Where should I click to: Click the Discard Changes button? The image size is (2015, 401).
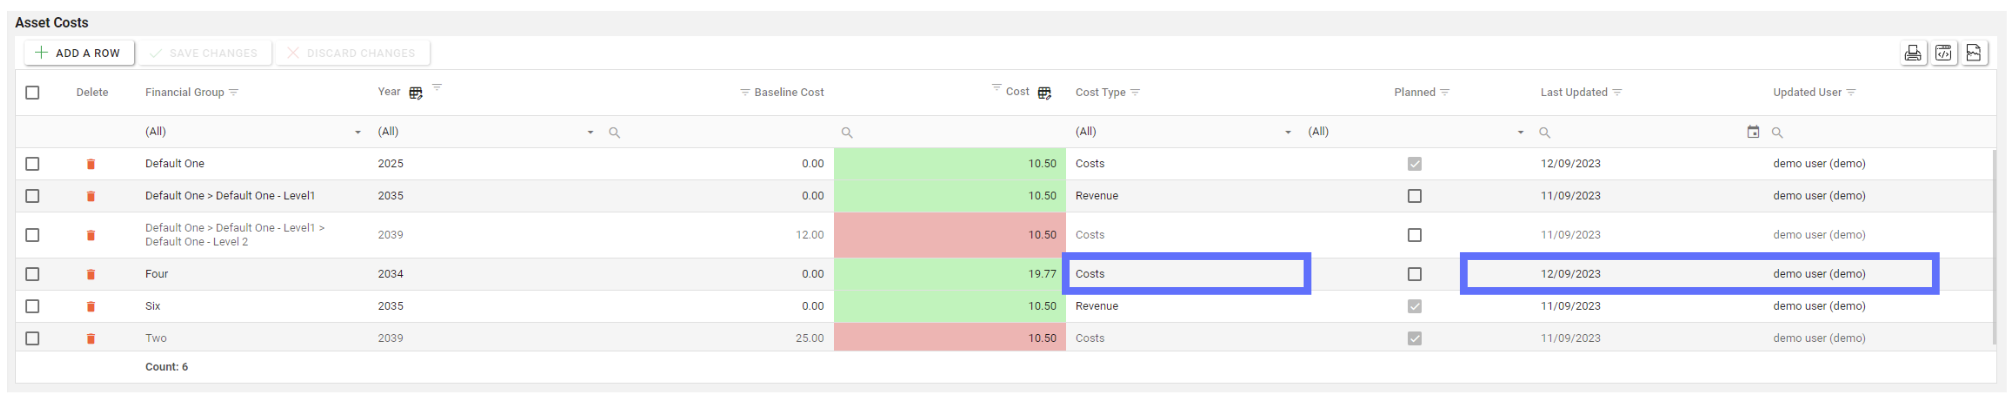[x=351, y=53]
